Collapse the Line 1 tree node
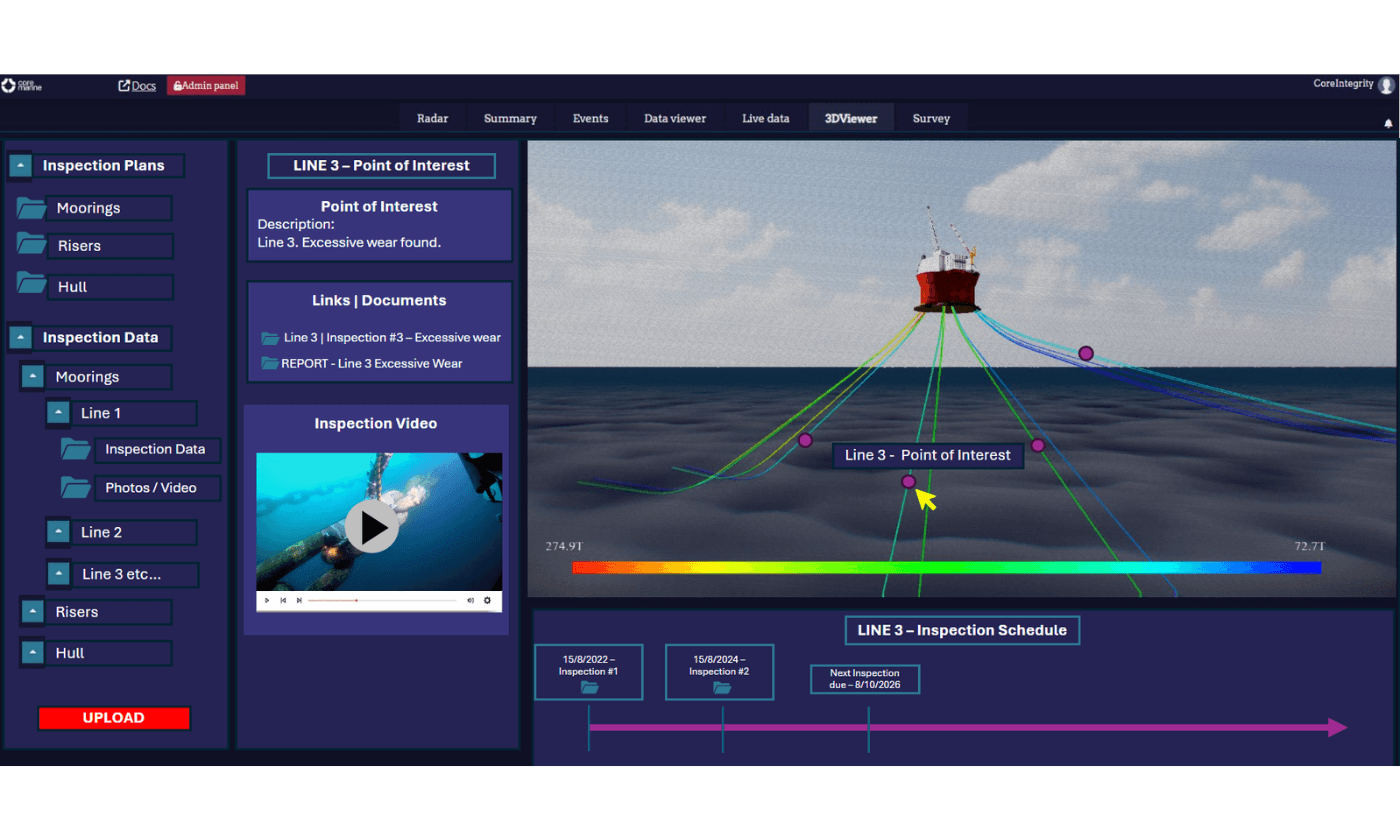 [58, 413]
